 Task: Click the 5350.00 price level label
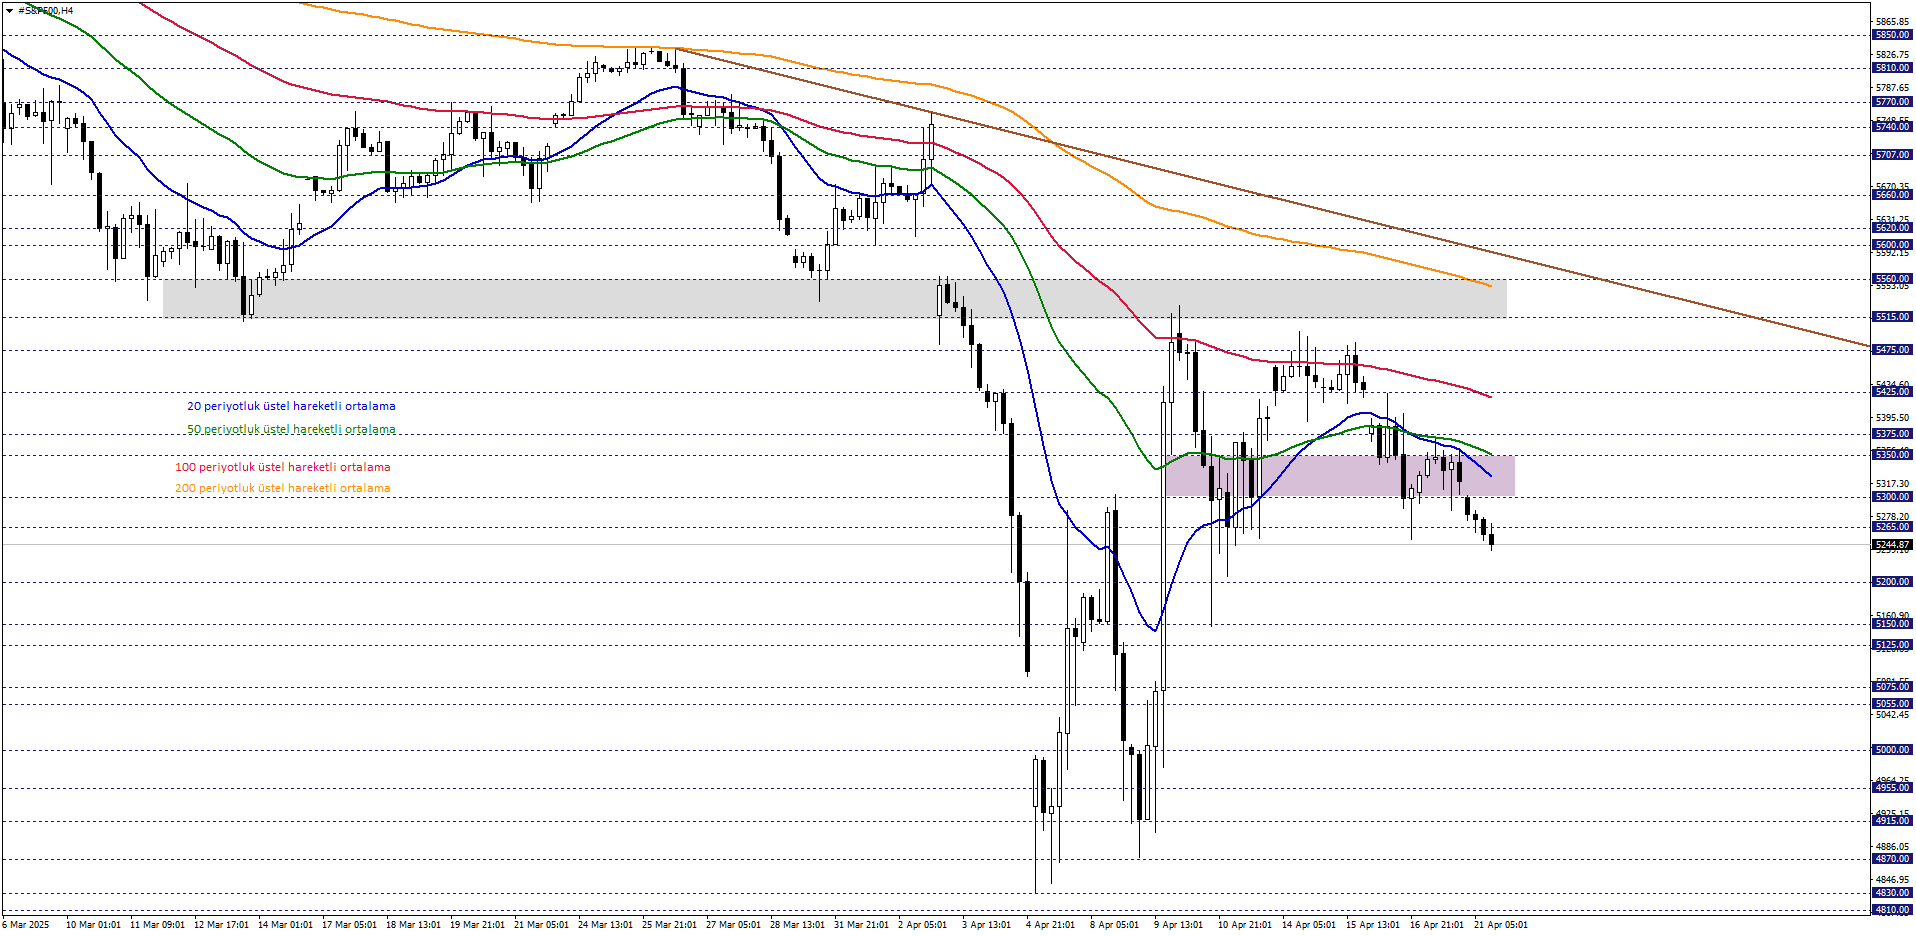[x=1892, y=455]
